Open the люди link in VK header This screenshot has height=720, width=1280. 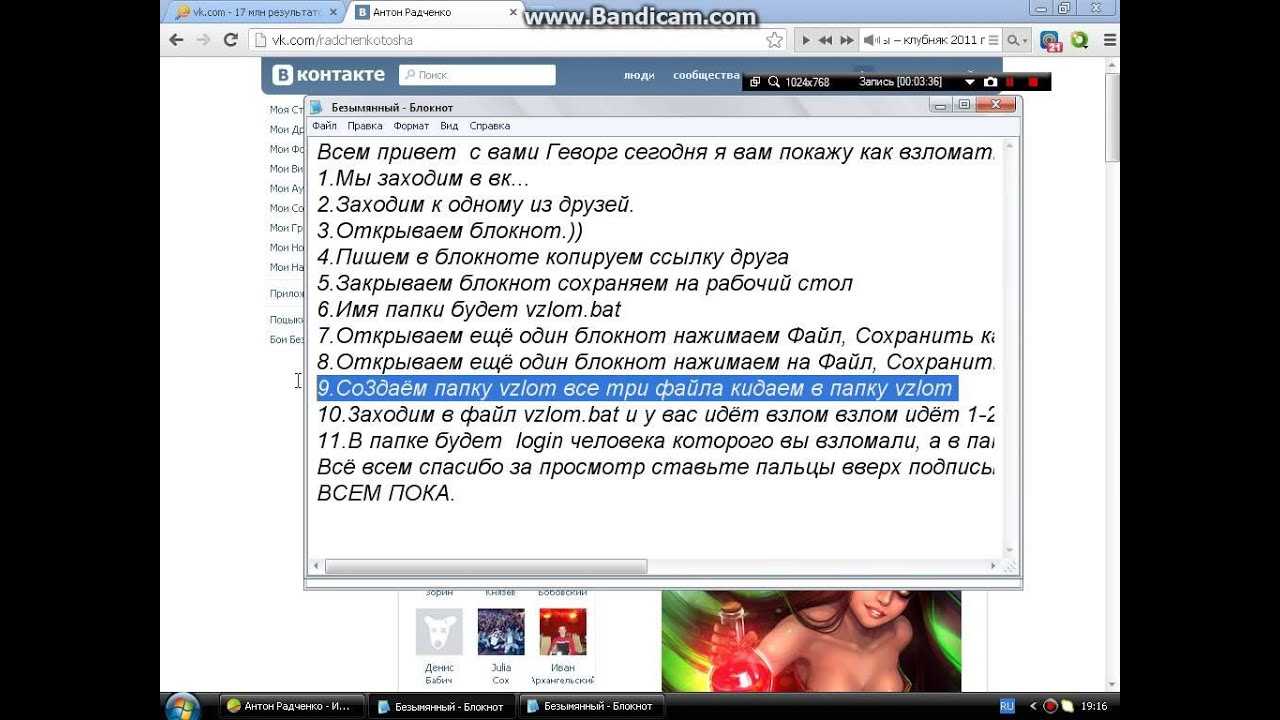639,75
